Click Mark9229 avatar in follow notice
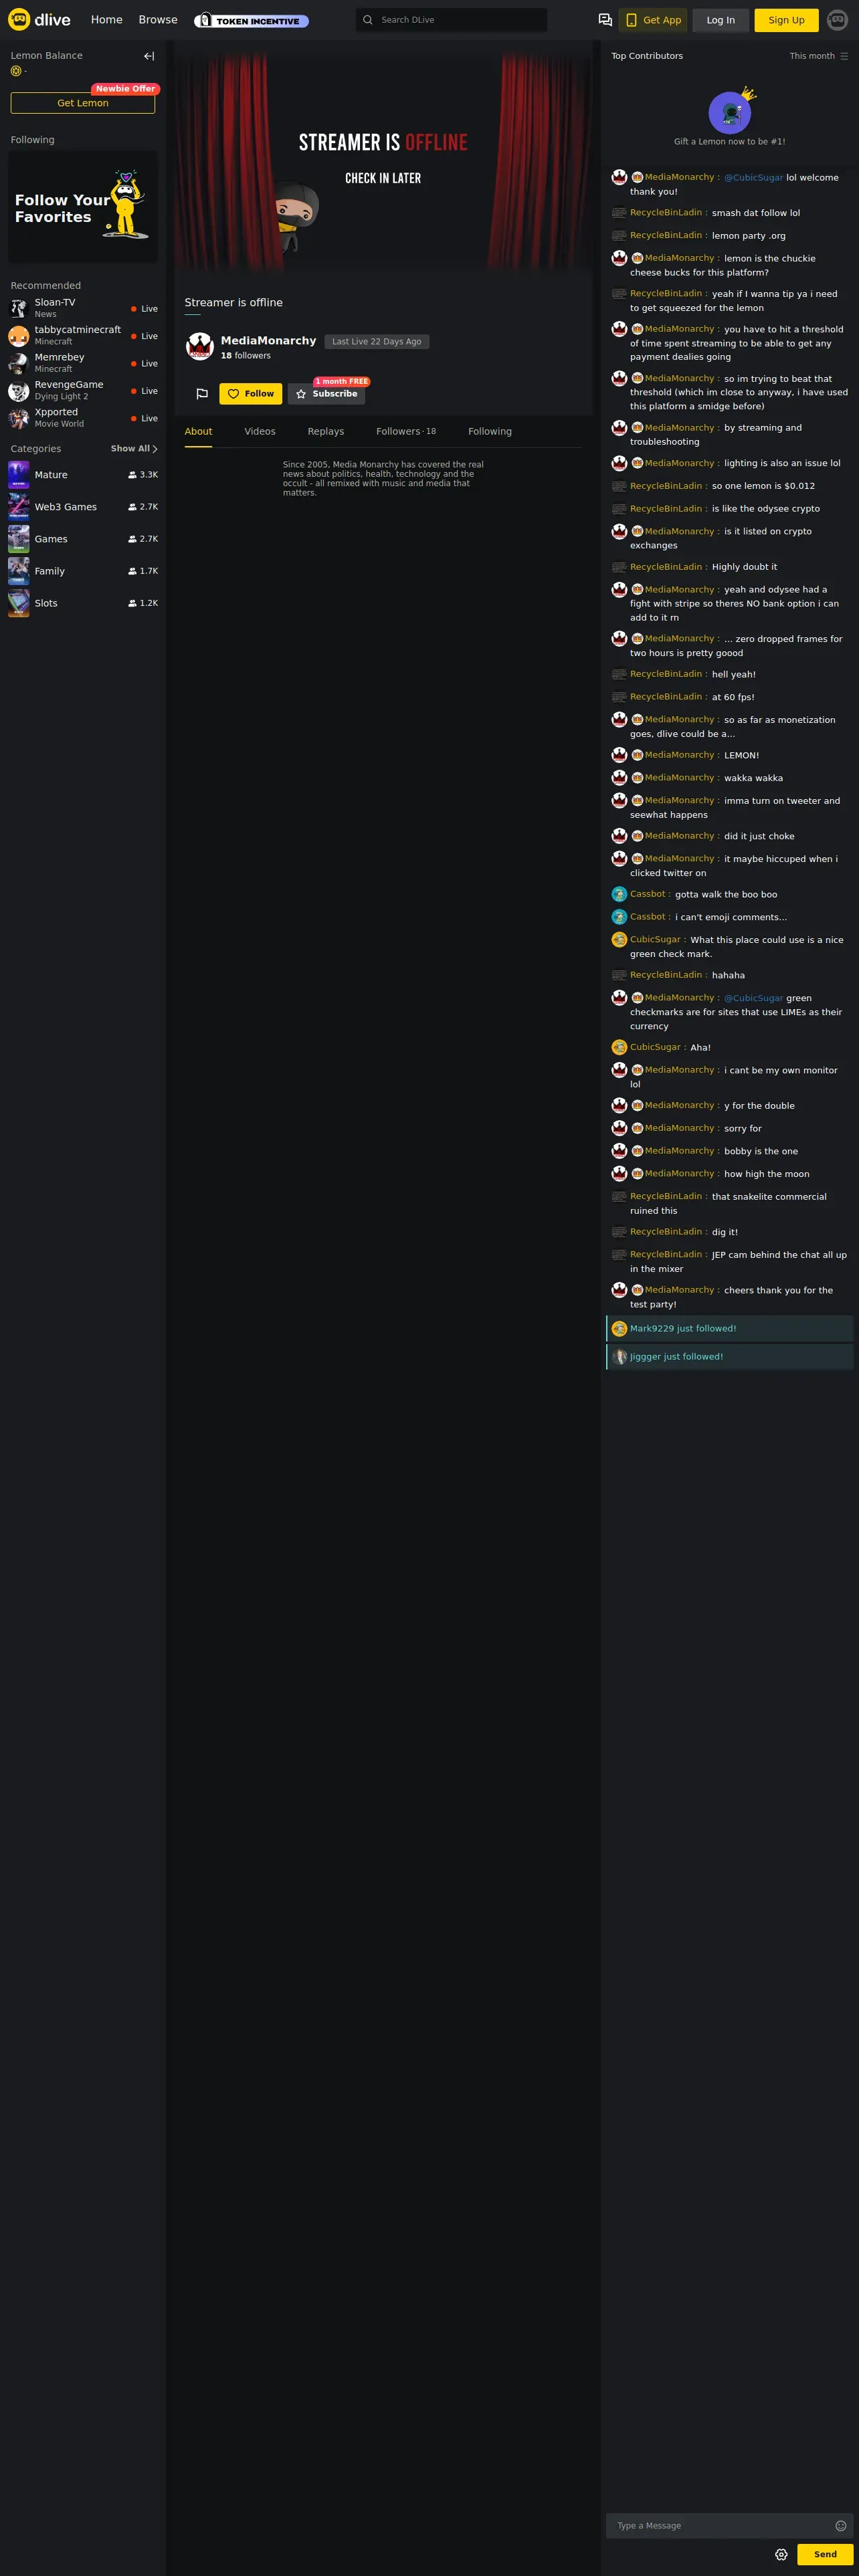The height and width of the screenshot is (2576, 859). tap(619, 1329)
